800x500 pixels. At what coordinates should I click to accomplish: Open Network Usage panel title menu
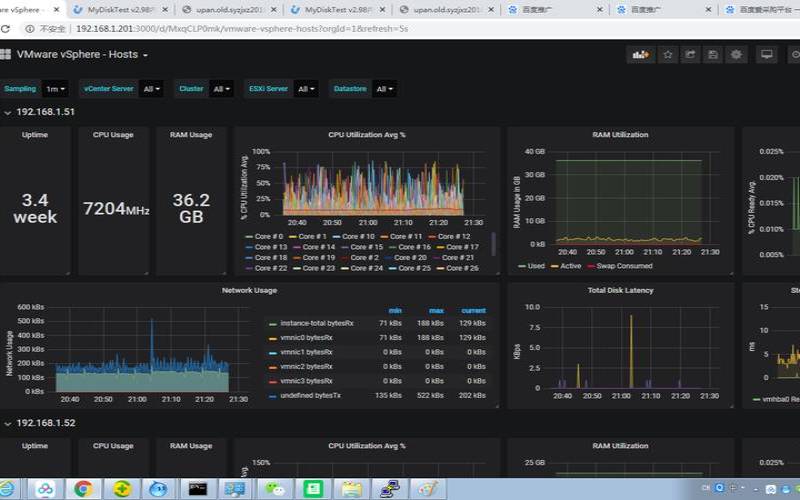(249, 290)
